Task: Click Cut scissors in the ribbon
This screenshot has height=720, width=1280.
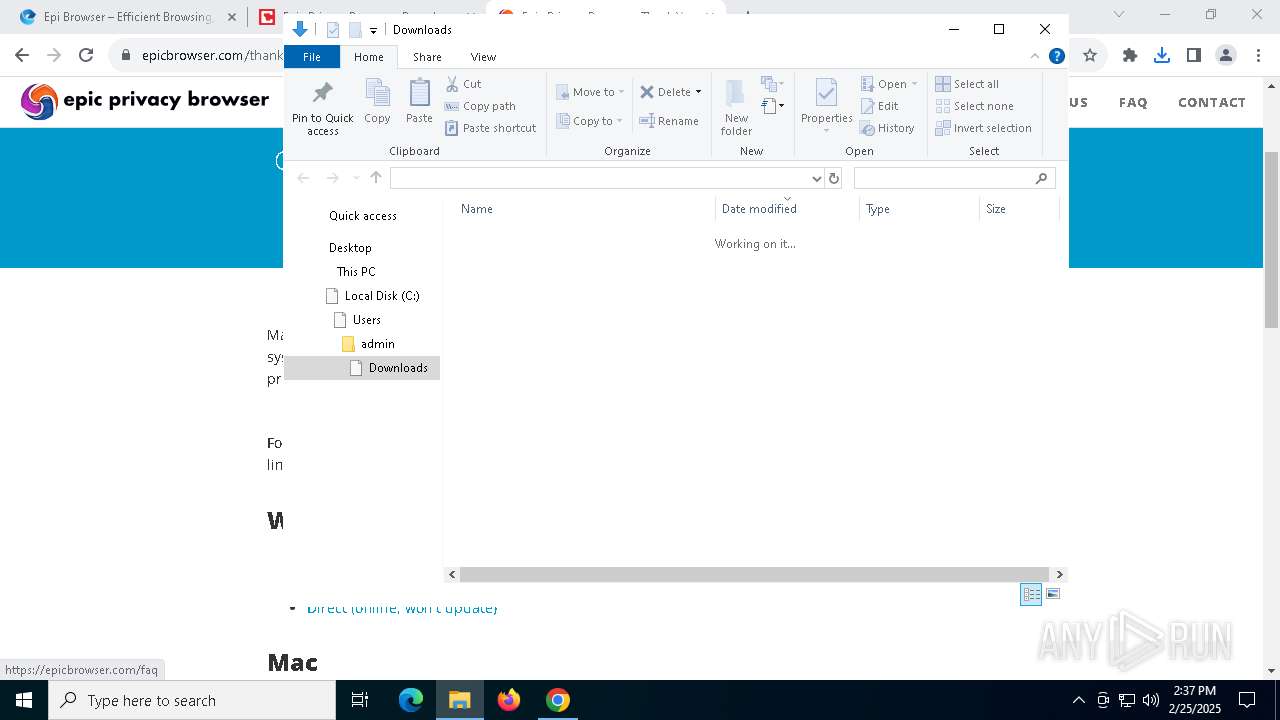Action: tap(463, 84)
